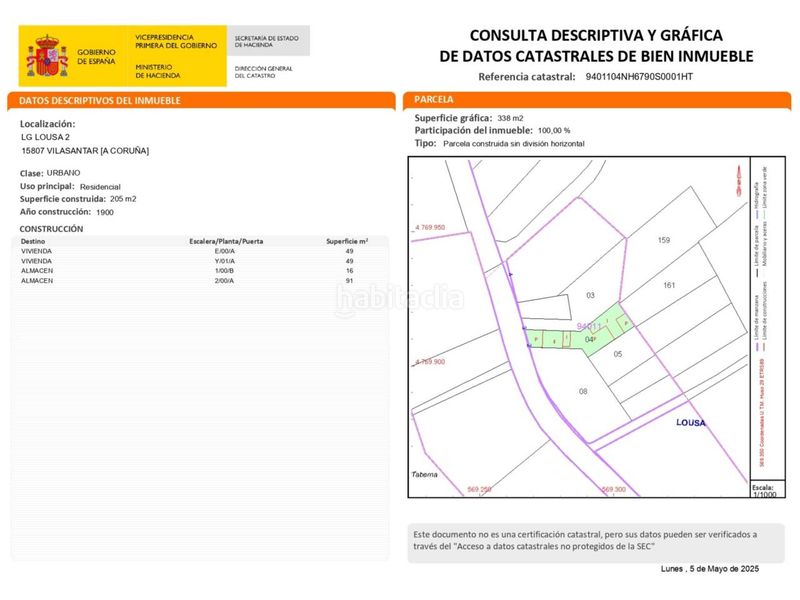This screenshot has height=600, width=800.
Task: Click the north arrow on the map
Action: click(x=737, y=180)
